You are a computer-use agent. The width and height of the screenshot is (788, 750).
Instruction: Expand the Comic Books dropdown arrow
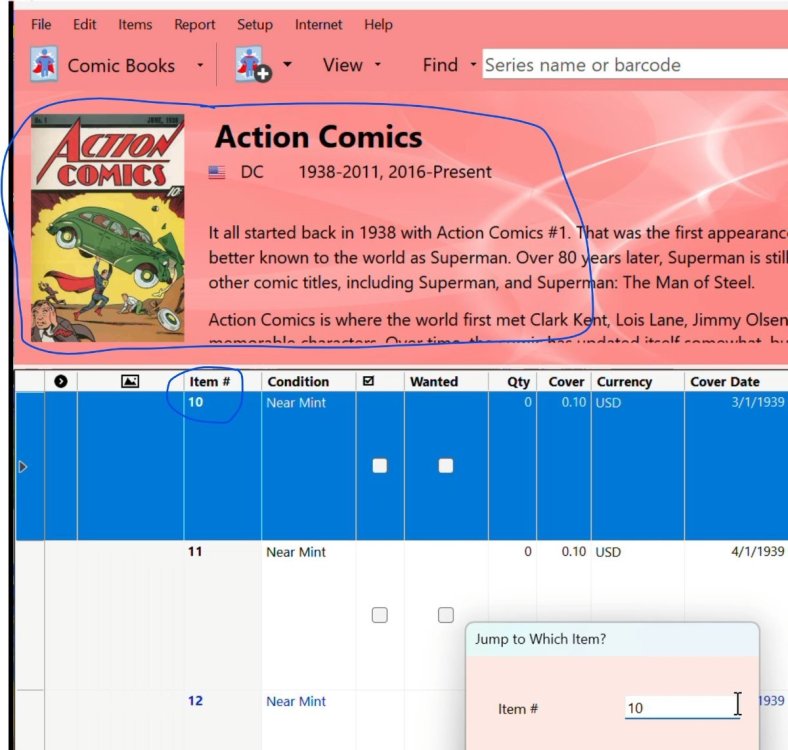[x=200, y=66]
